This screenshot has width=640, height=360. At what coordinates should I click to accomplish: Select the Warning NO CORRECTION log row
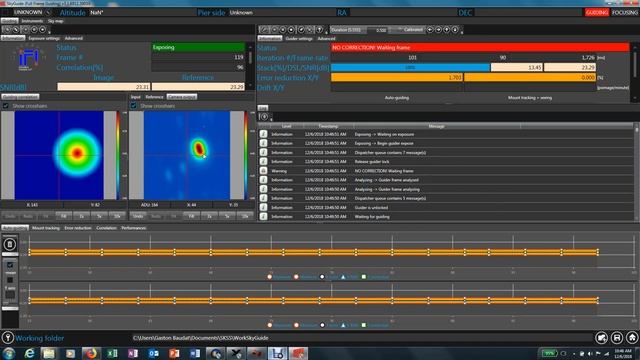point(446,171)
